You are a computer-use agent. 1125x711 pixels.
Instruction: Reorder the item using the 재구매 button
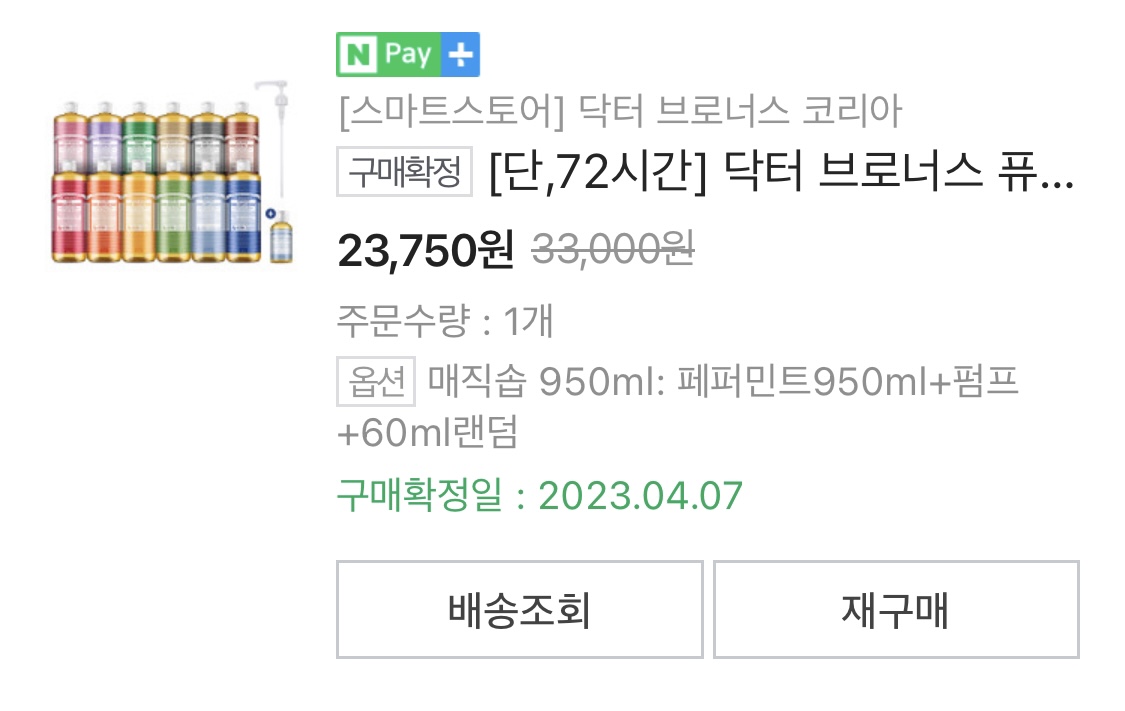(x=896, y=609)
